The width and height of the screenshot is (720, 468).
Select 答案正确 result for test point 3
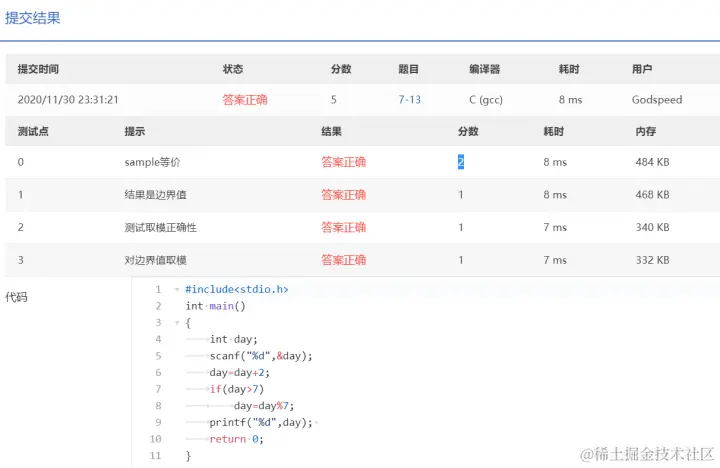[x=343, y=260]
